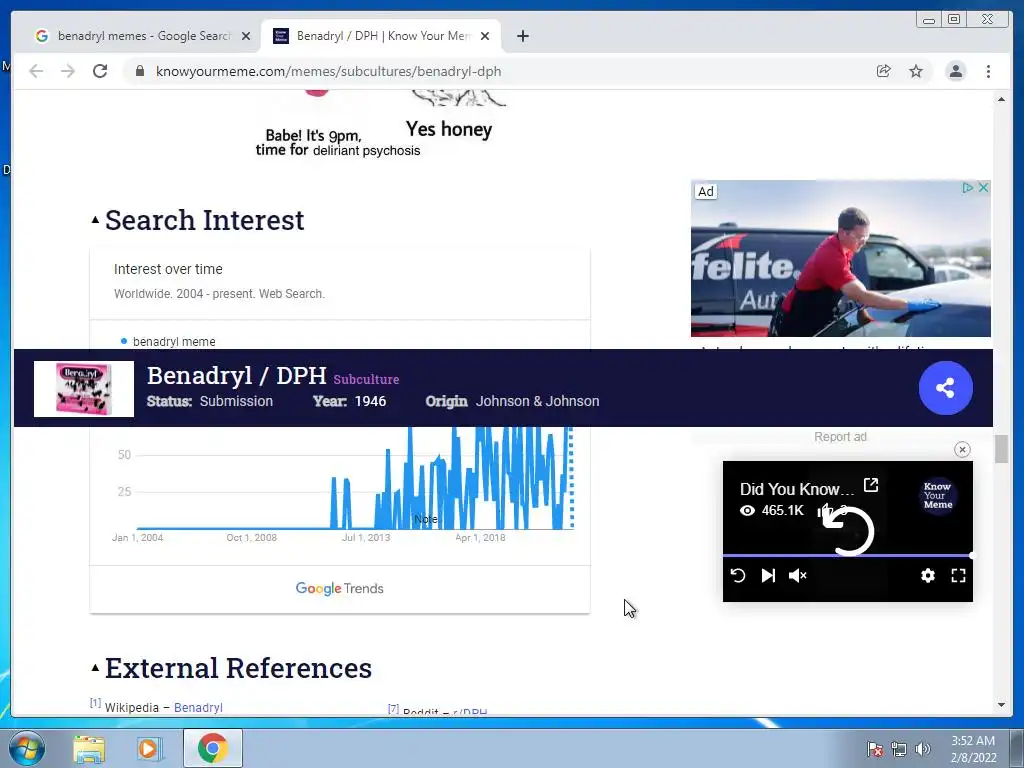Viewport: 1024px width, 768px height.
Task: Open the Google Trends logo link
Action: 340,588
